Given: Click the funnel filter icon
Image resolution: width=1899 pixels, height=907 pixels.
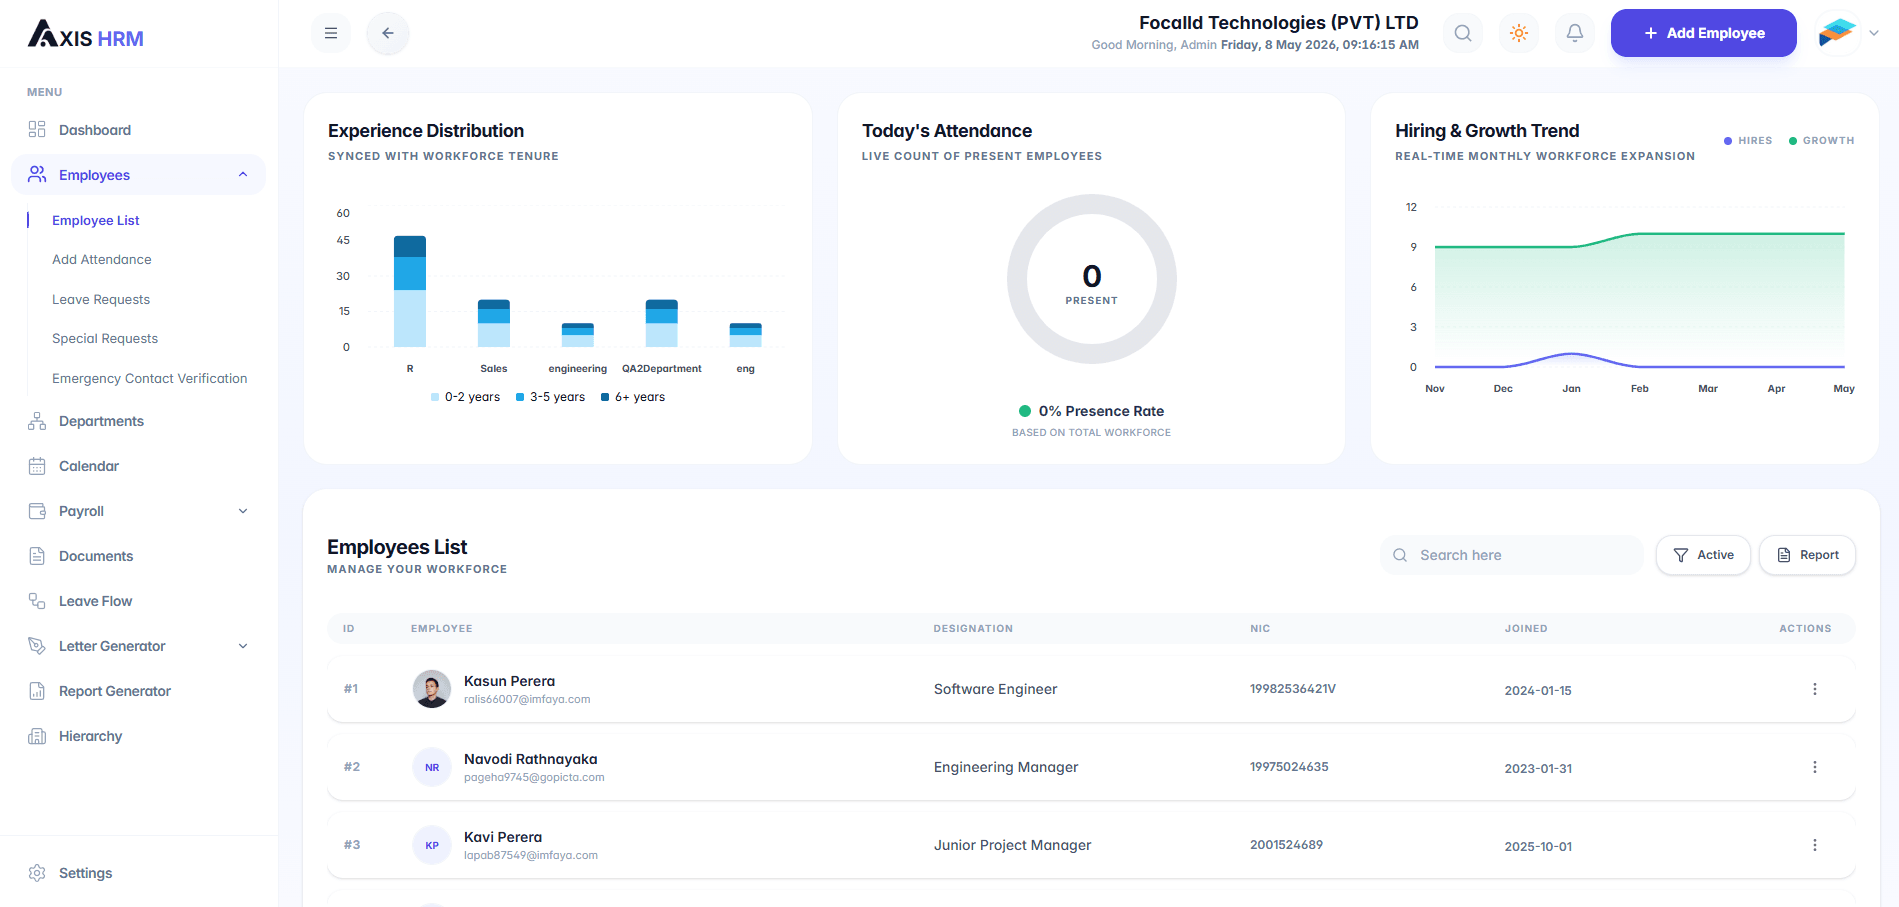Looking at the screenshot, I should pos(1681,555).
